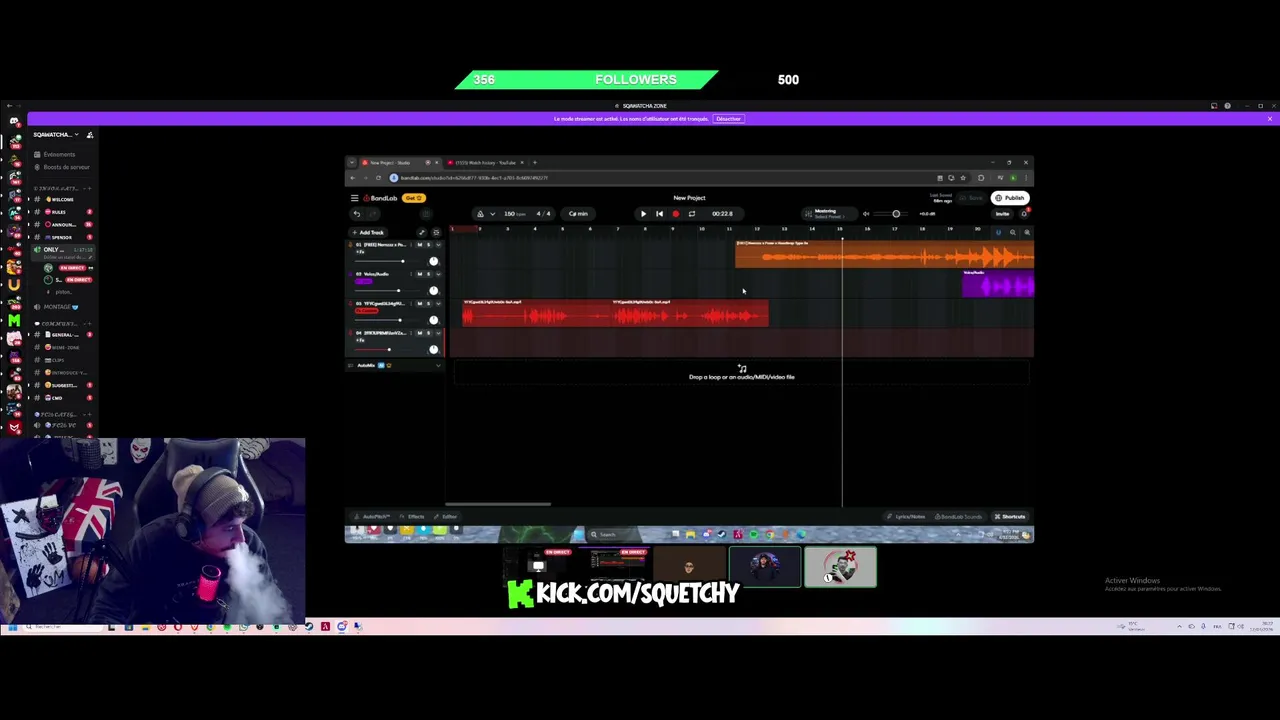Click the zoom in magnifier icon
Screen dimensions: 1280x720
(1026, 232)
